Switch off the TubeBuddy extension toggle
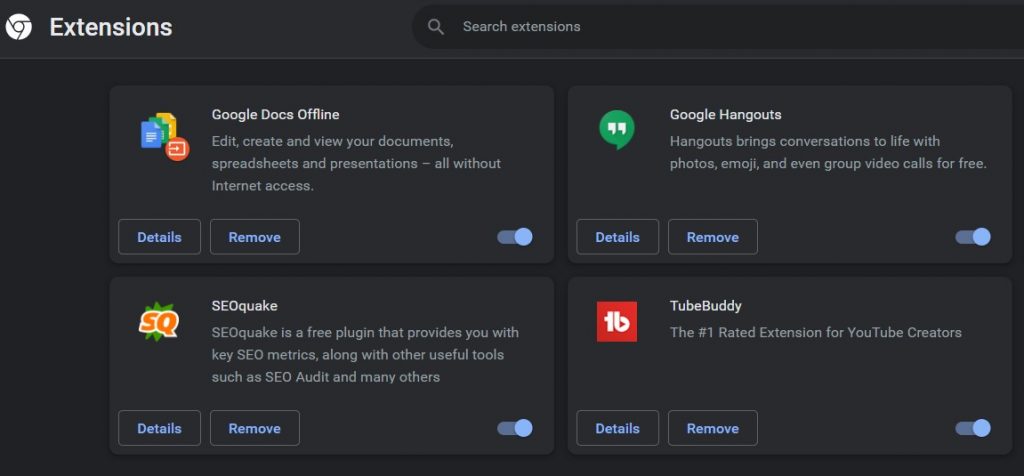The width and height of the screenshot is (1024, 476). [x=973, y=428]
